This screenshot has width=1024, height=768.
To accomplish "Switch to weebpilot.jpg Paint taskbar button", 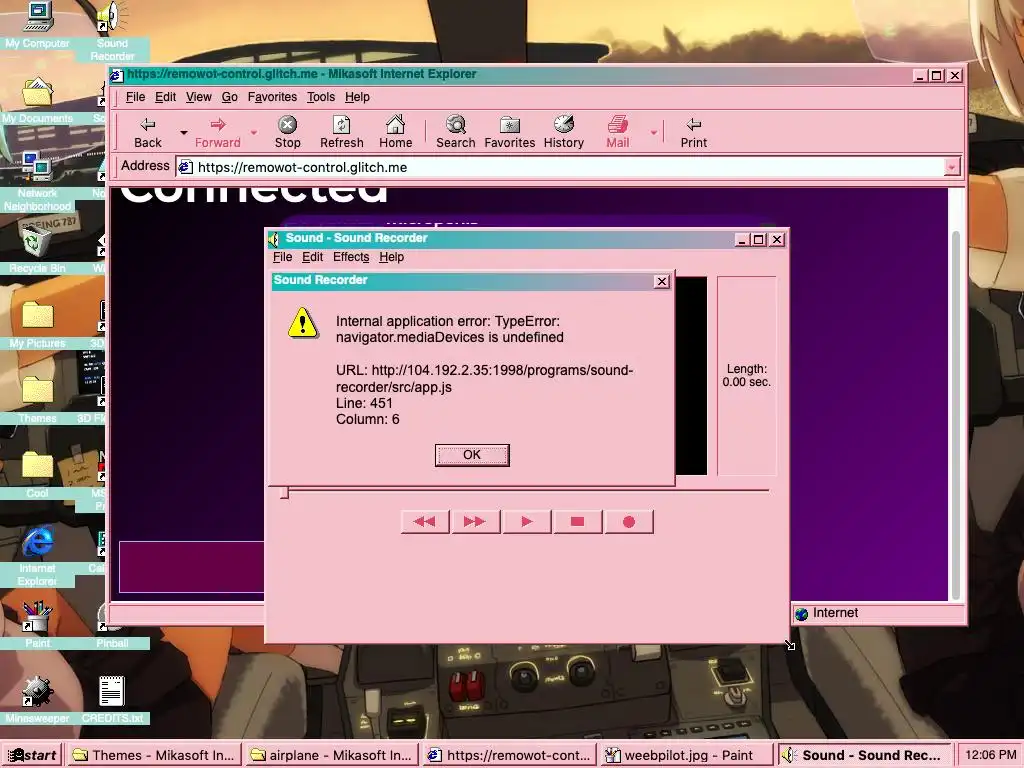I will (x=687, y=755).
